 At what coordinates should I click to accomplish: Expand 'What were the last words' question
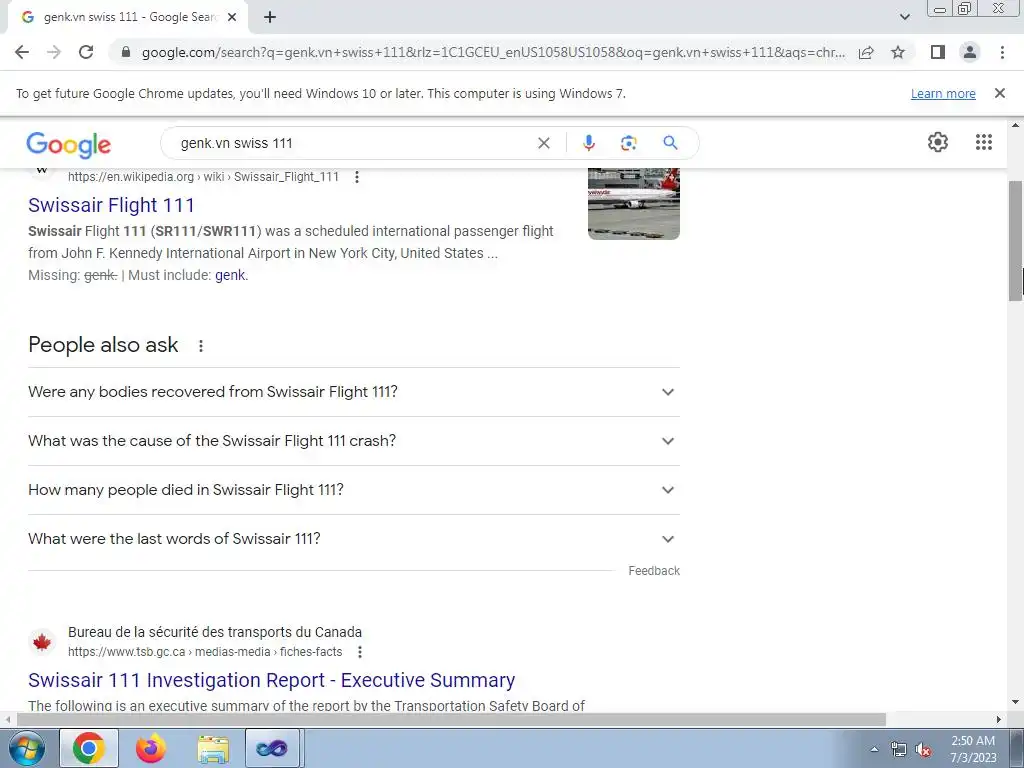[354, 539]
